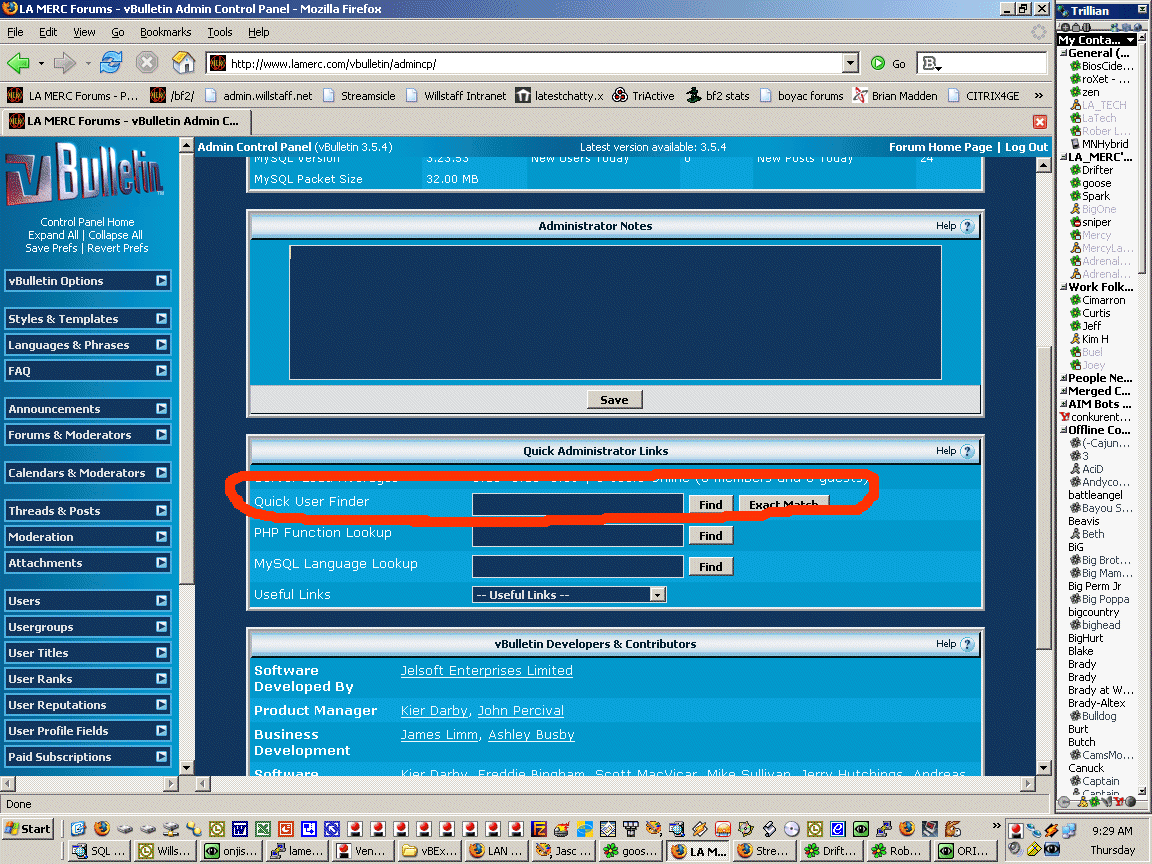
Task: Click Expand All in the navigation
Action: (53, 235)
